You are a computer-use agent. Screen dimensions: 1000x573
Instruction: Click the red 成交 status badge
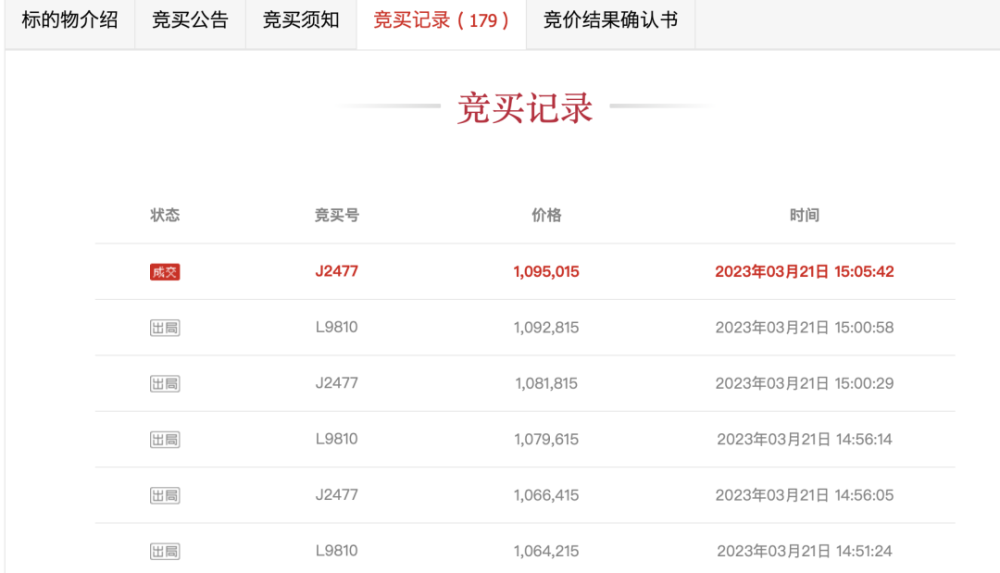point(165,272)
